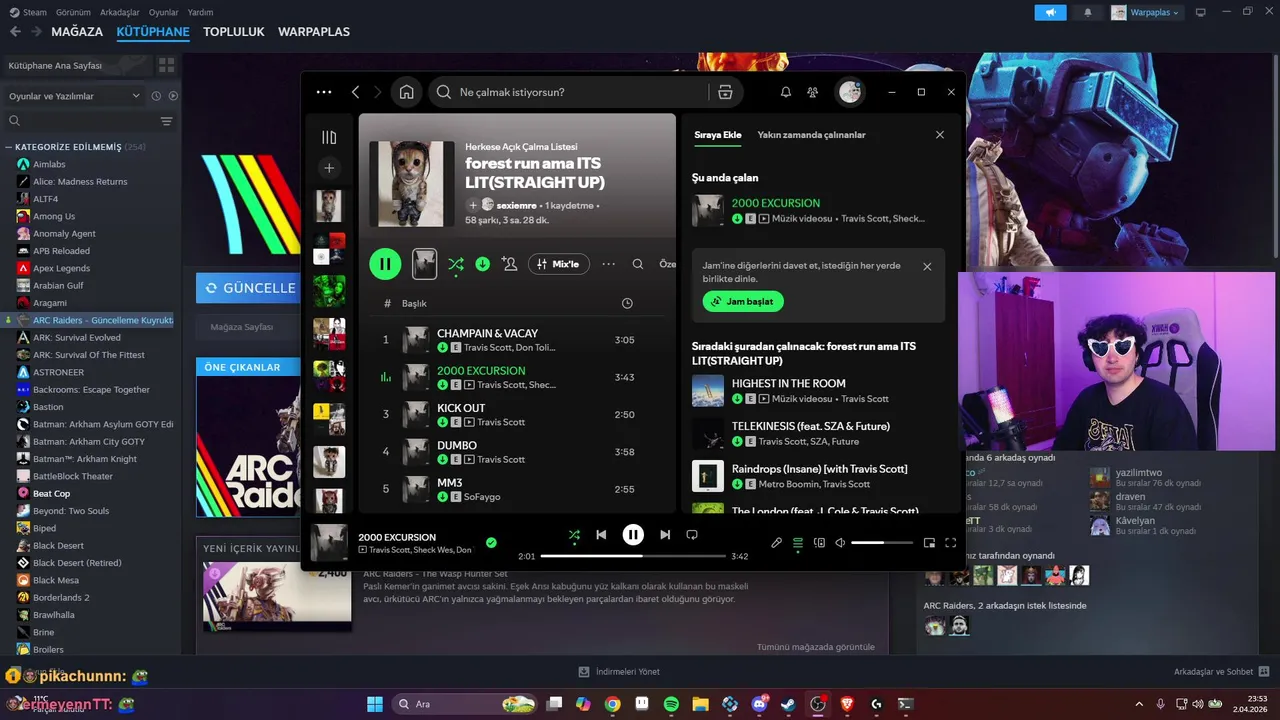Select Apex Legends in Steam library
The height and width of the screenshot is (720, 1280).
(x=61, y=268)
